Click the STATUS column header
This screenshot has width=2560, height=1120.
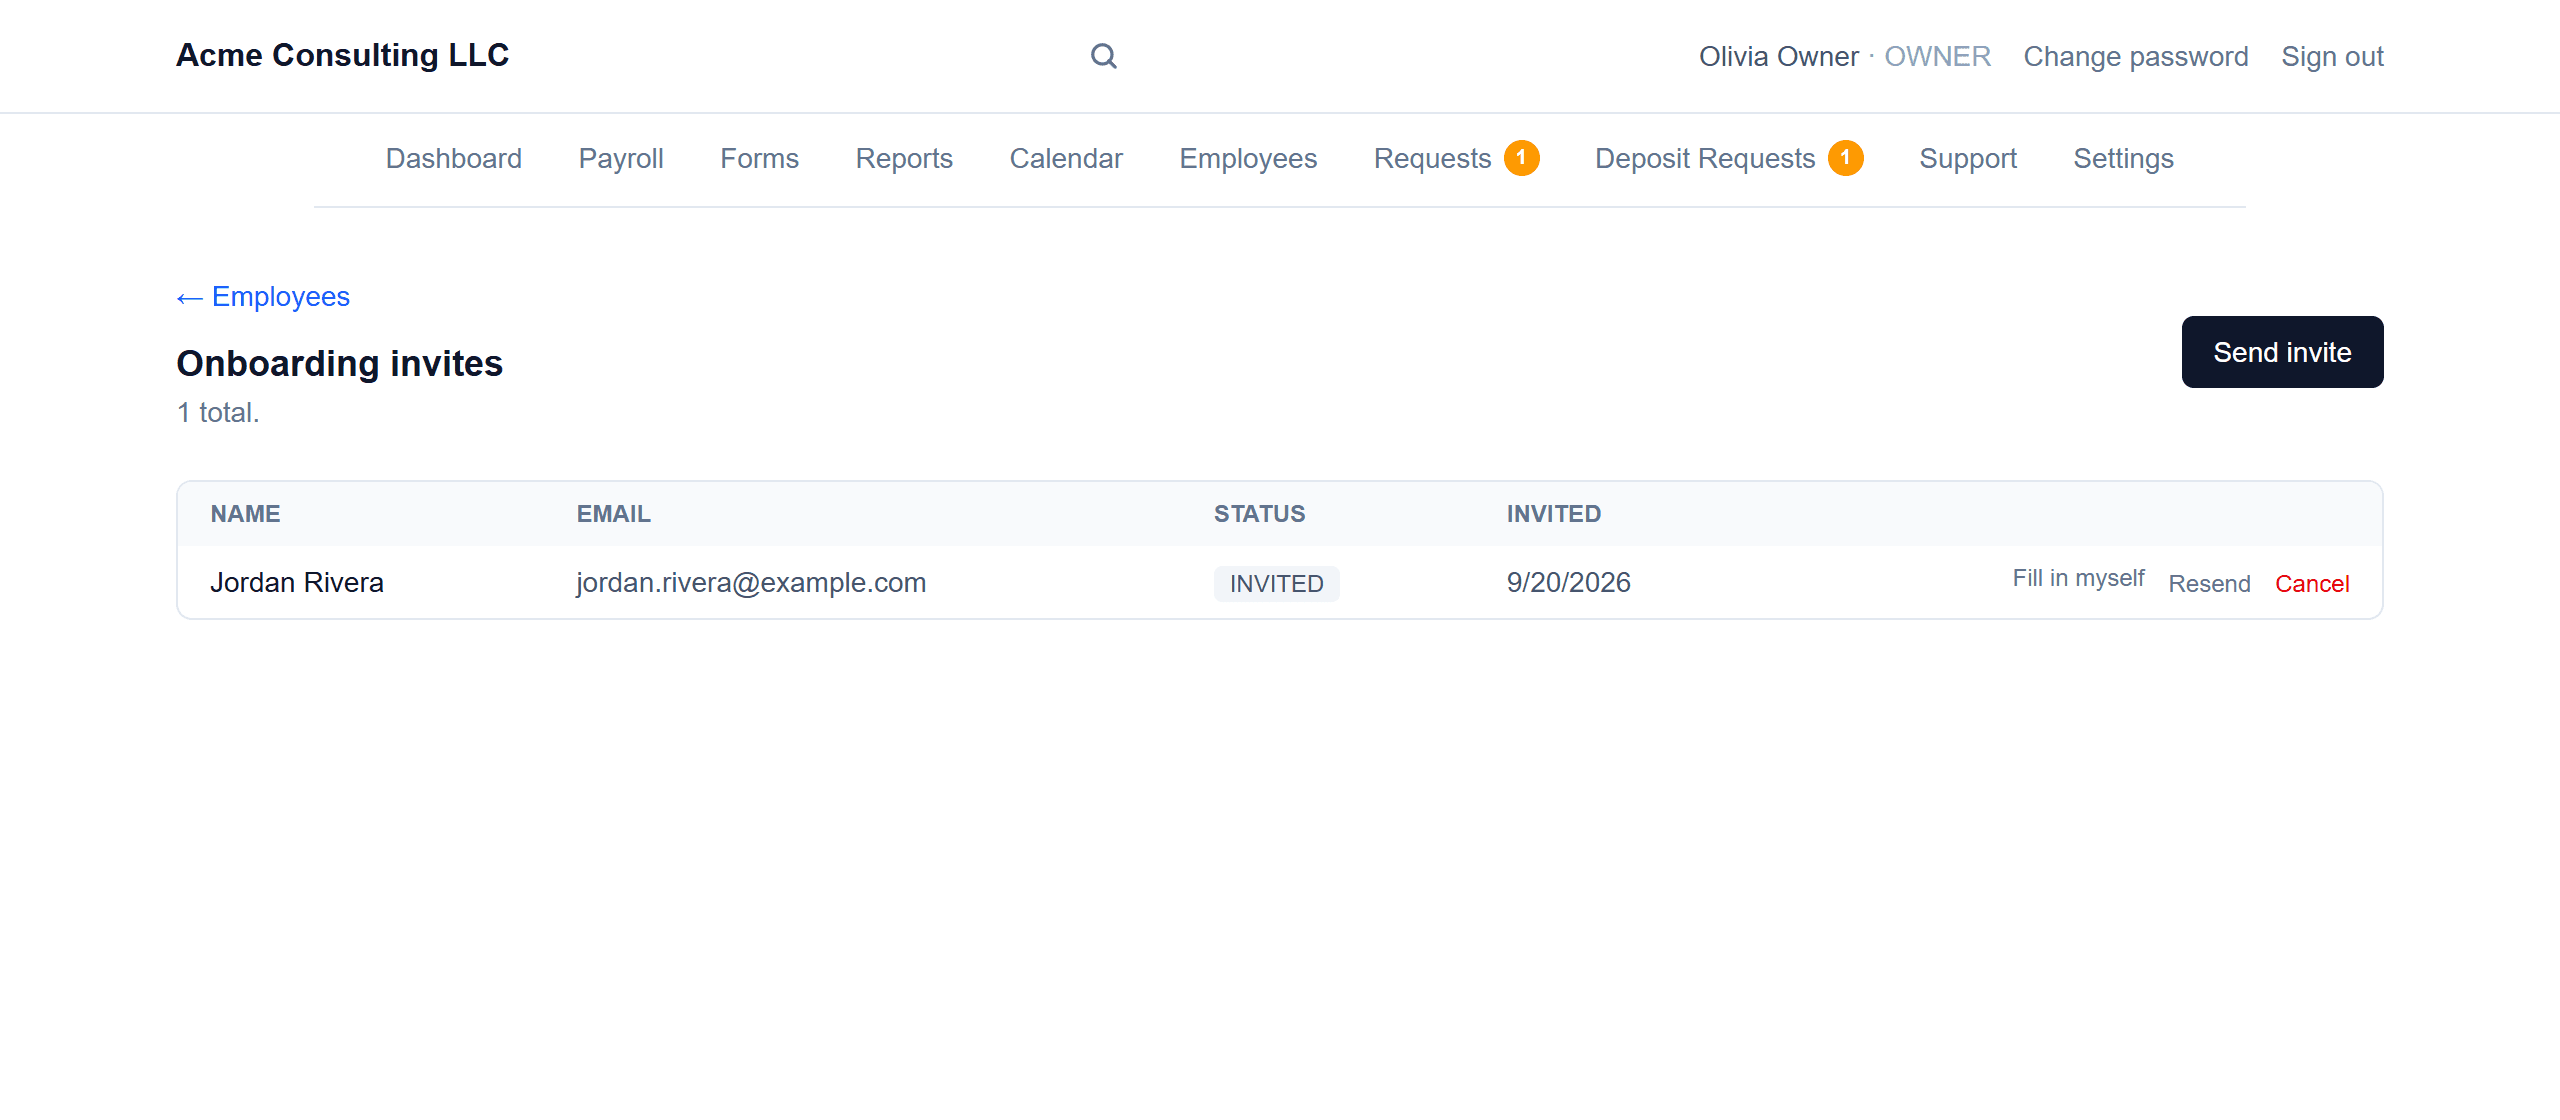[1260, 514]
